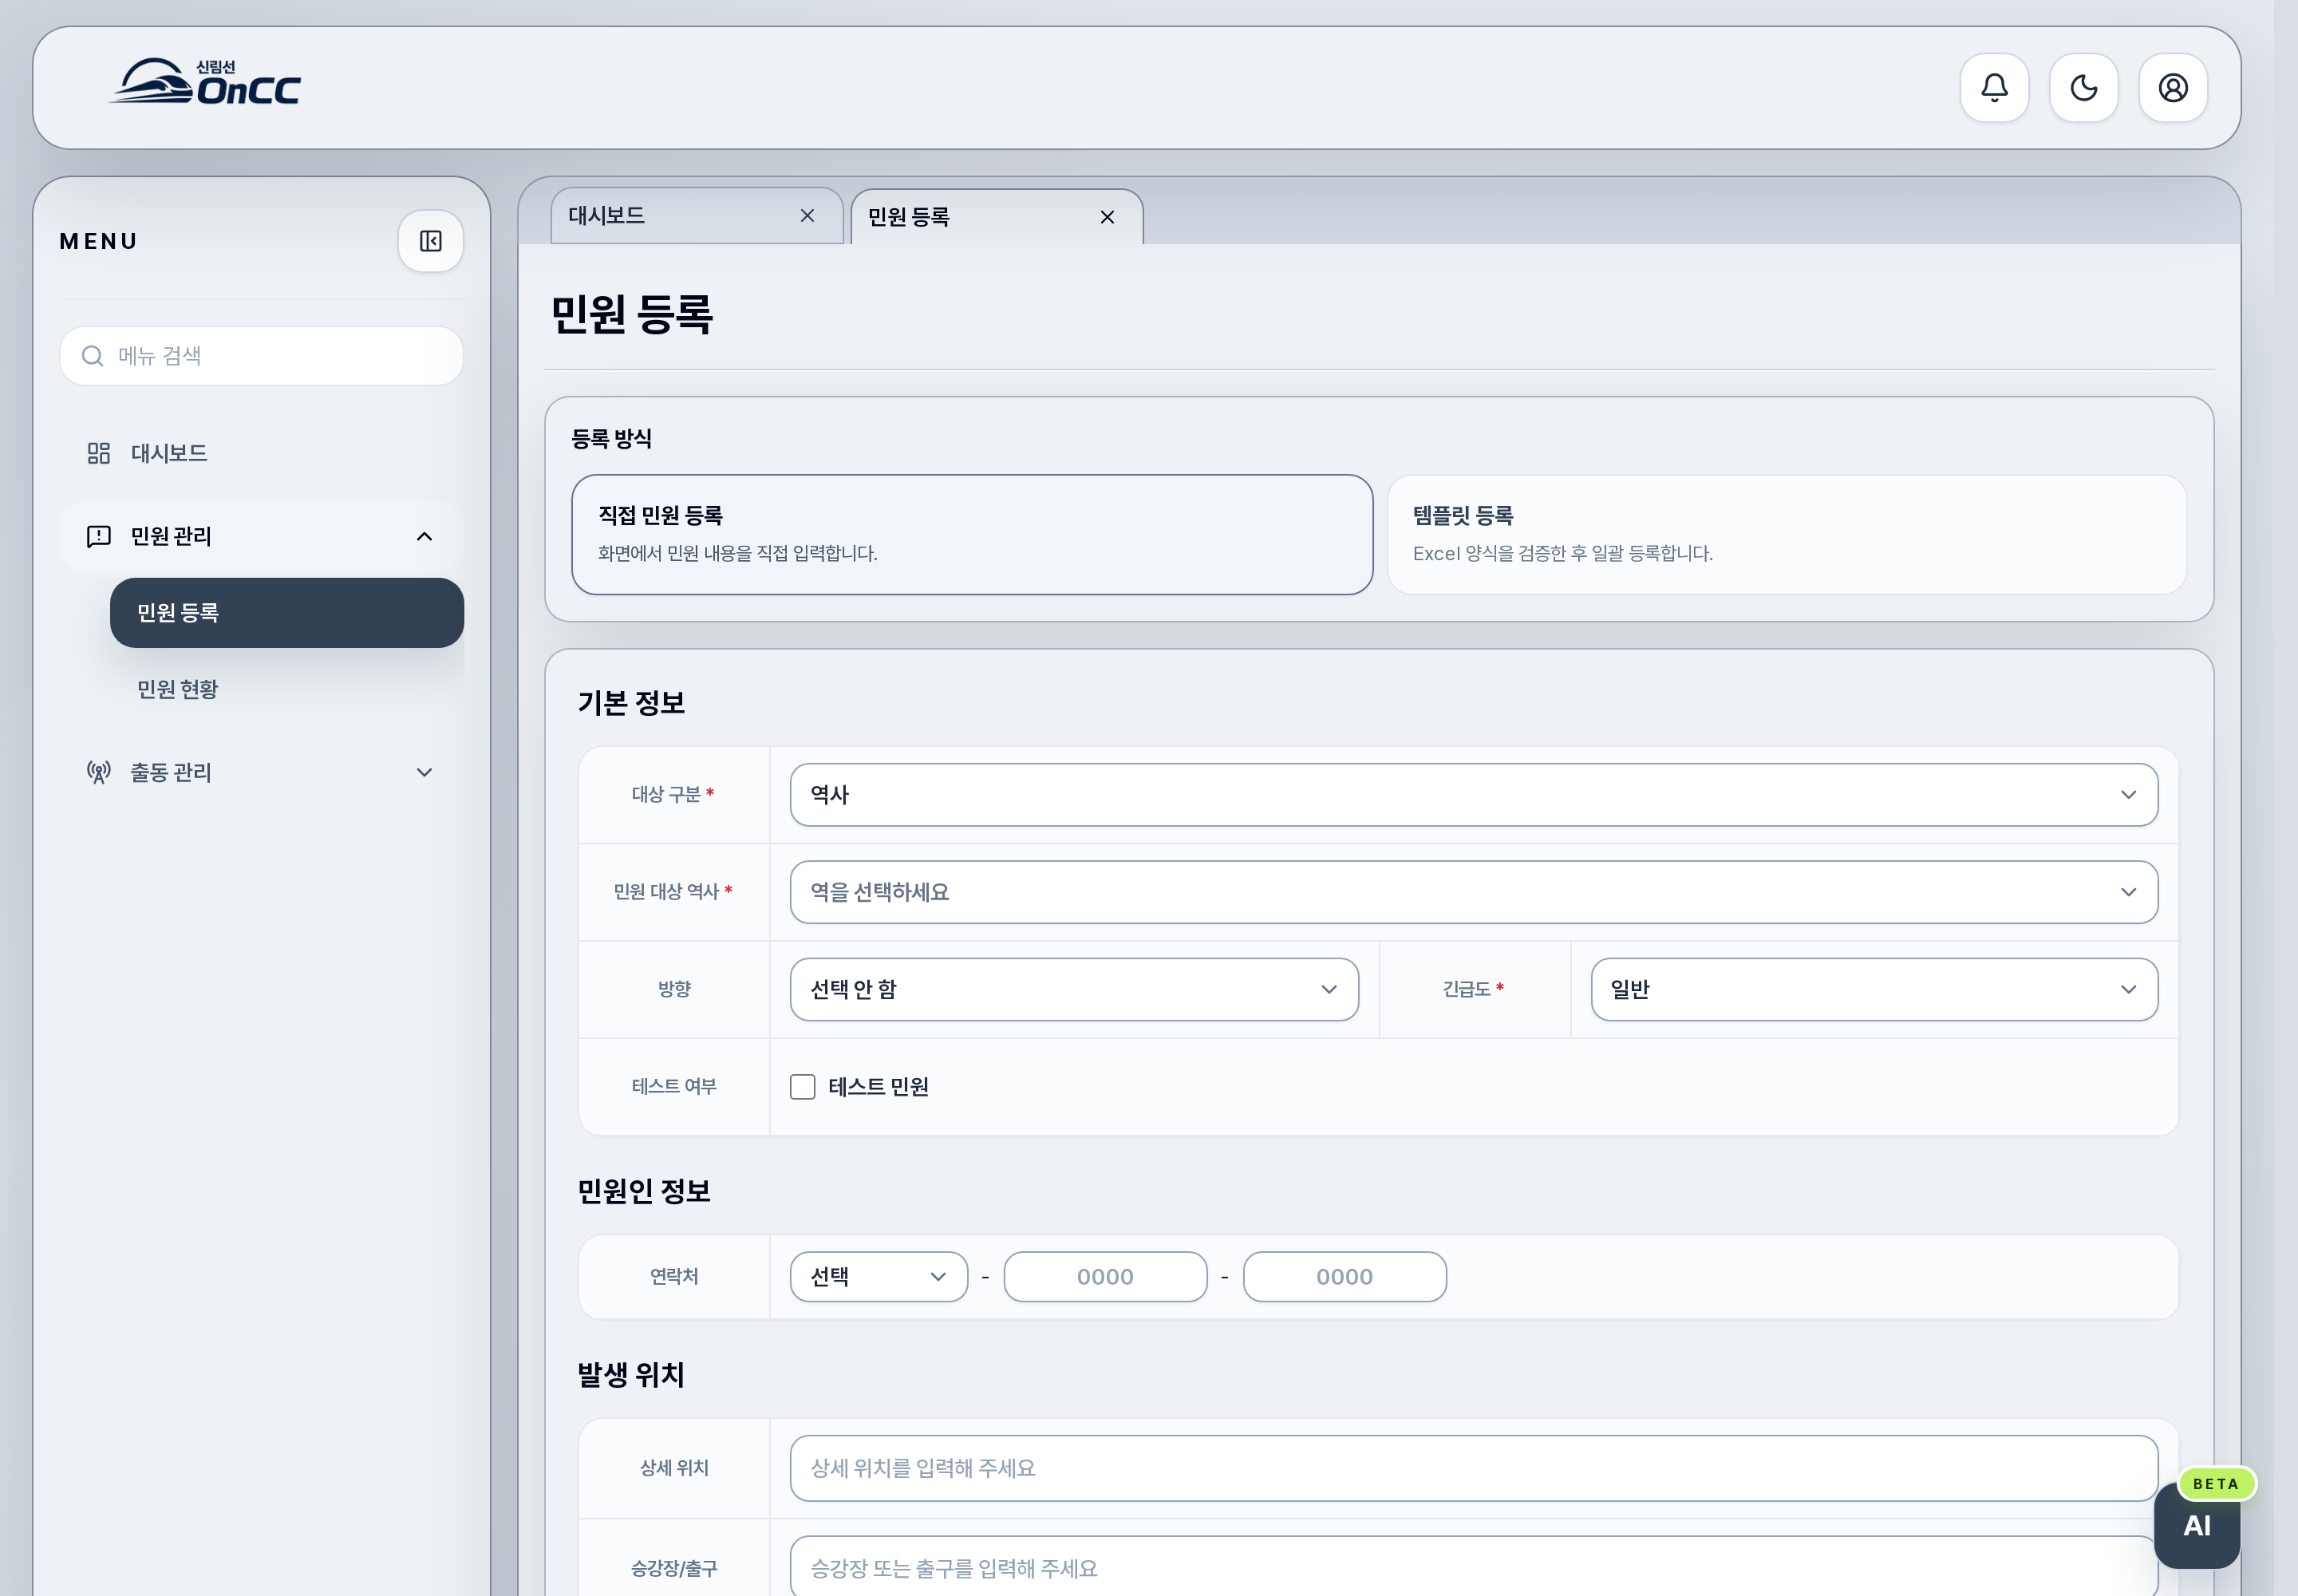Open the user profile icon

[x=2172, y=88]
